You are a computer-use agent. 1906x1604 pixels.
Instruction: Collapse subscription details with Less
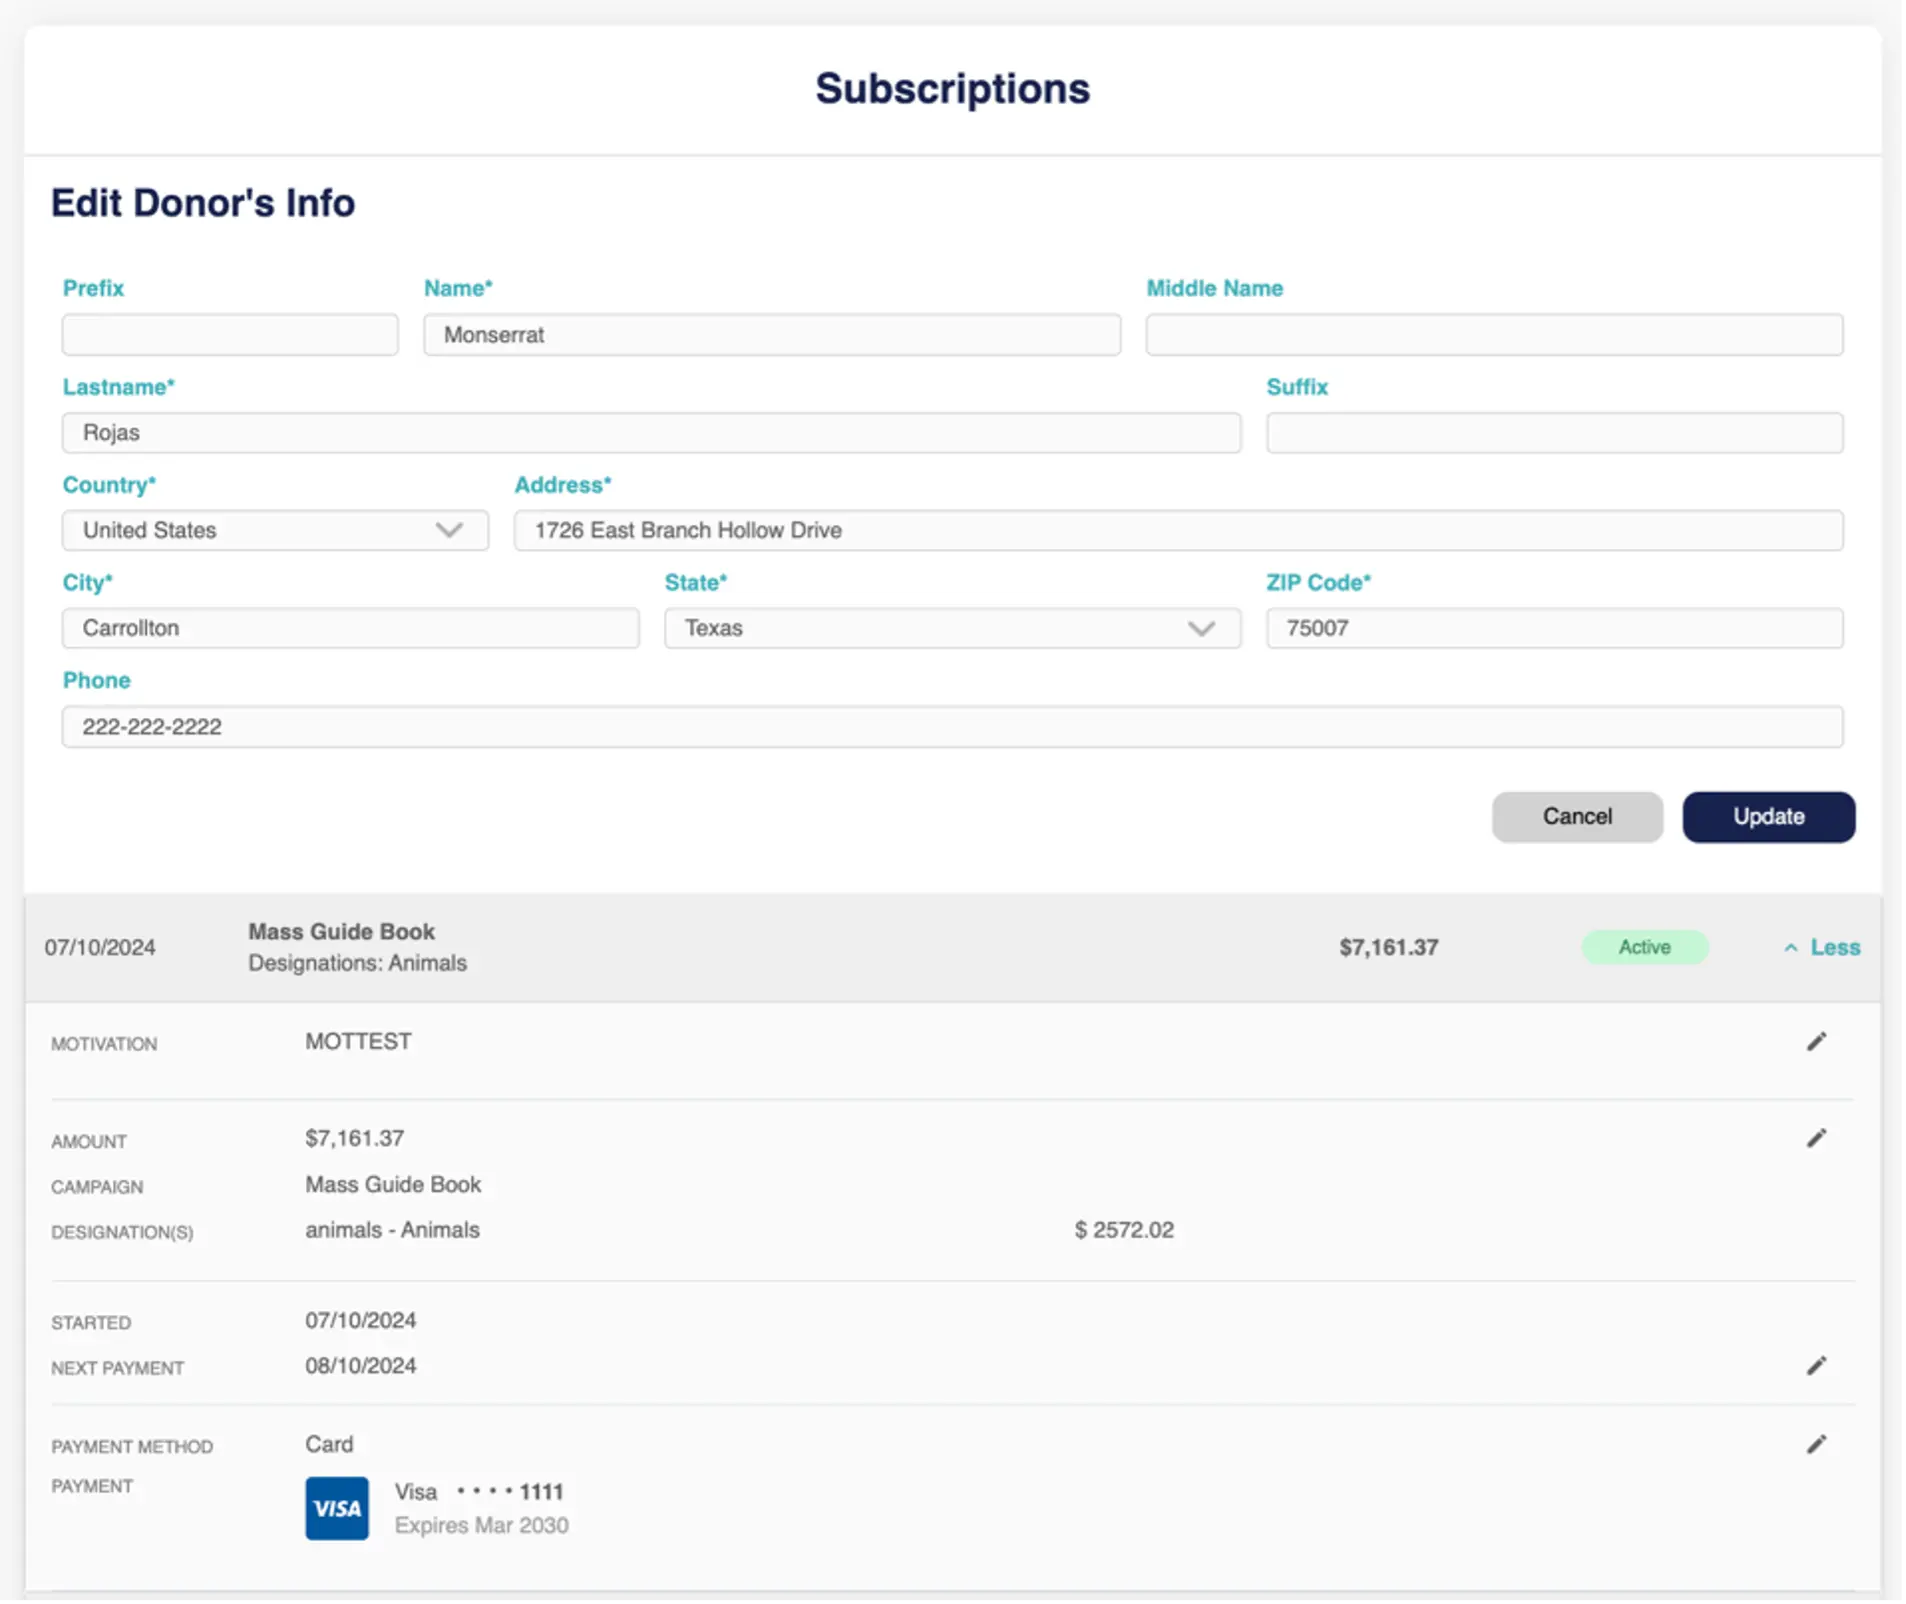1822,947
